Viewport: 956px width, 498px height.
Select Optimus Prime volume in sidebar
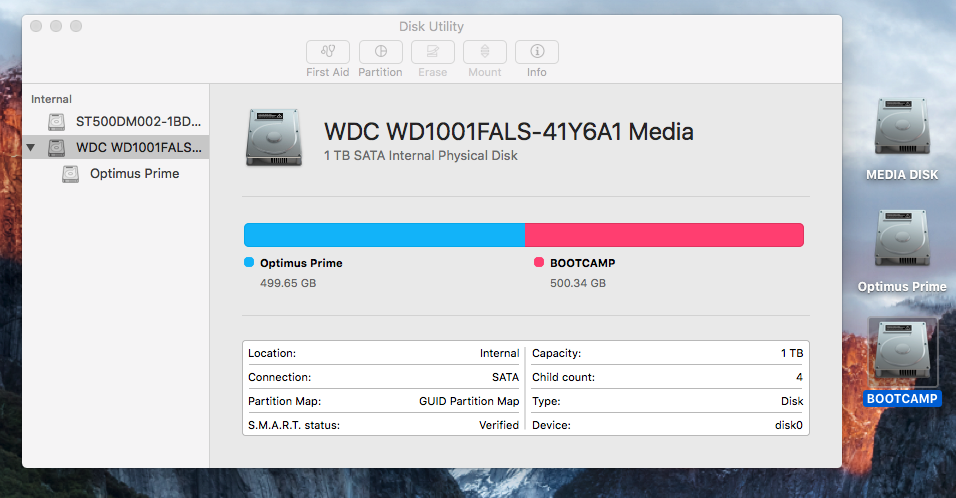116,174
